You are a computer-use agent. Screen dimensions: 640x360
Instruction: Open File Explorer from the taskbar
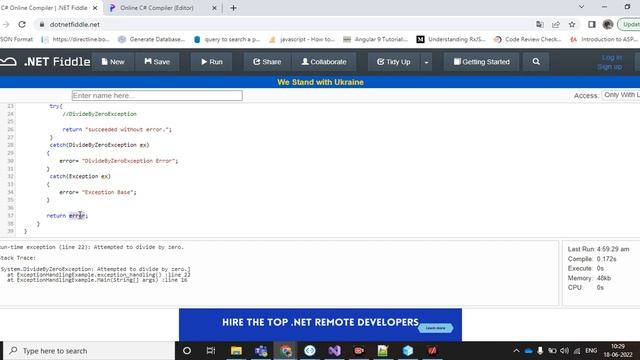tap(236, 351)
